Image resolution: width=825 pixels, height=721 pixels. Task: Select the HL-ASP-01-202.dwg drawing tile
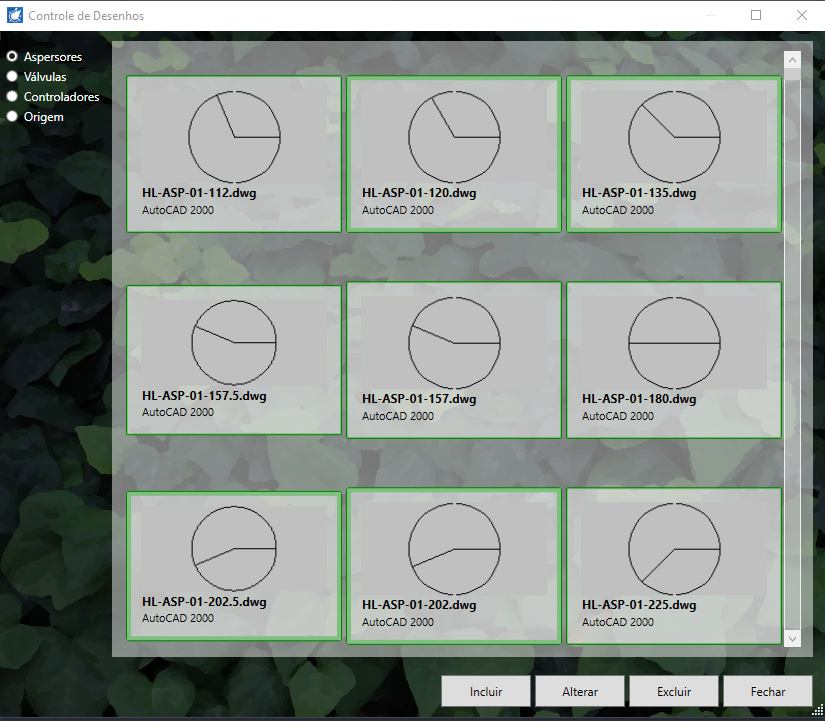(454, 565)
